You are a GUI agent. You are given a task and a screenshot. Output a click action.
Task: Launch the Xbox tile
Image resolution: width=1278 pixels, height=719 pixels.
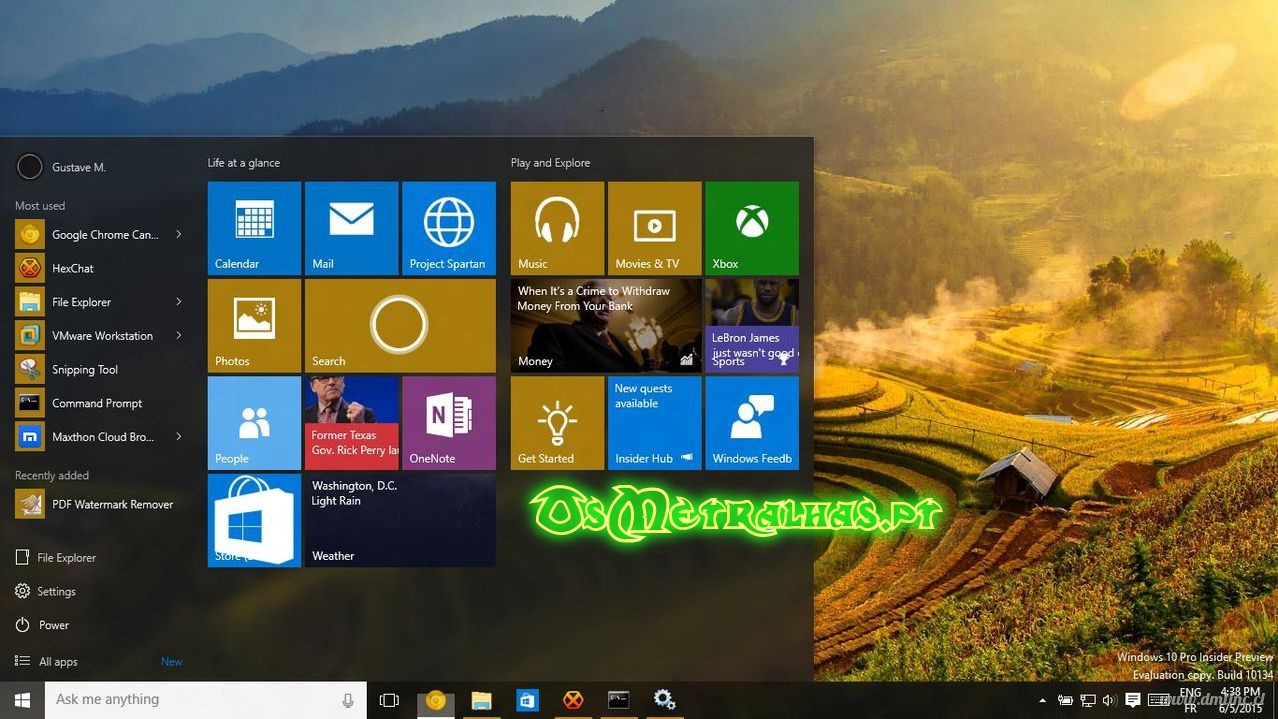[751, 228]
